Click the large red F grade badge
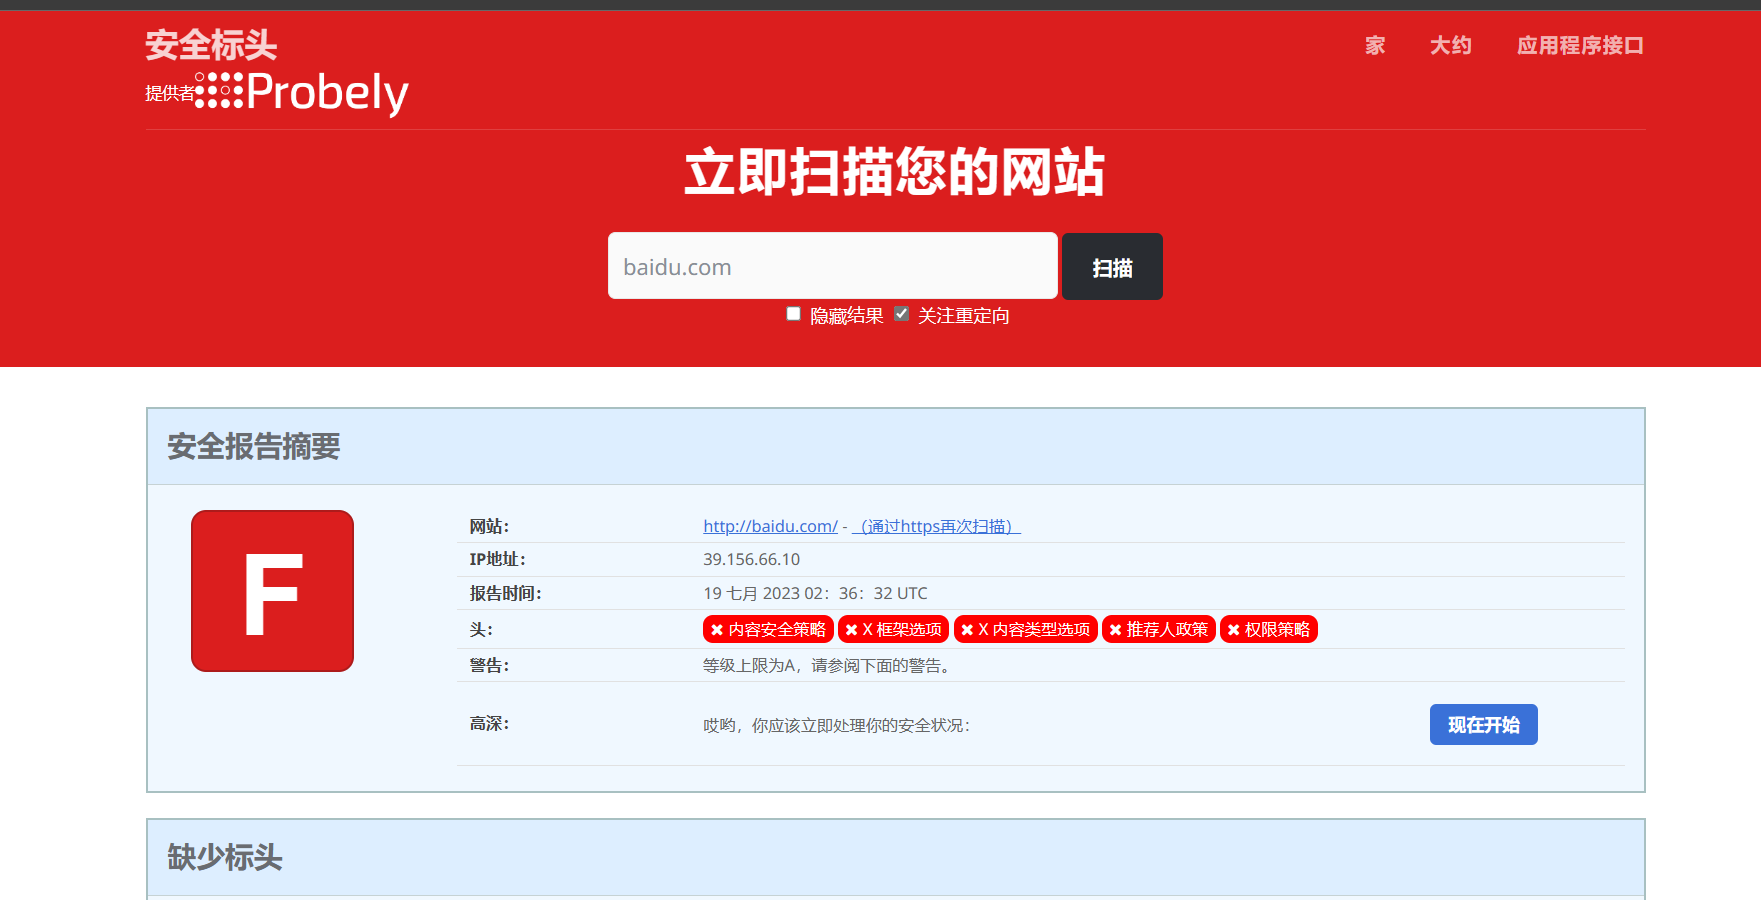1761x900 pixels. pos(272,591)
